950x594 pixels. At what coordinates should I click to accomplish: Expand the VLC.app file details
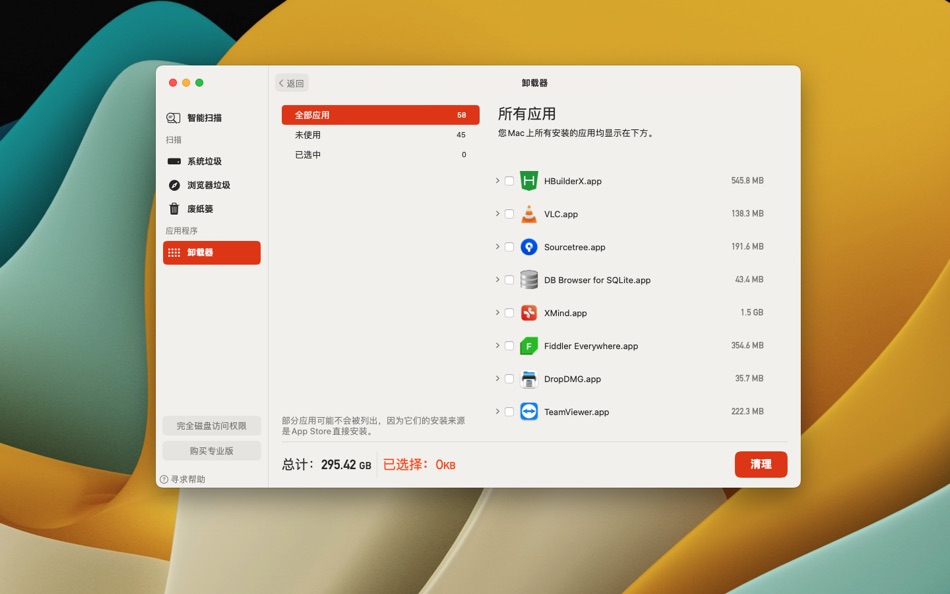tap(497, 213)
